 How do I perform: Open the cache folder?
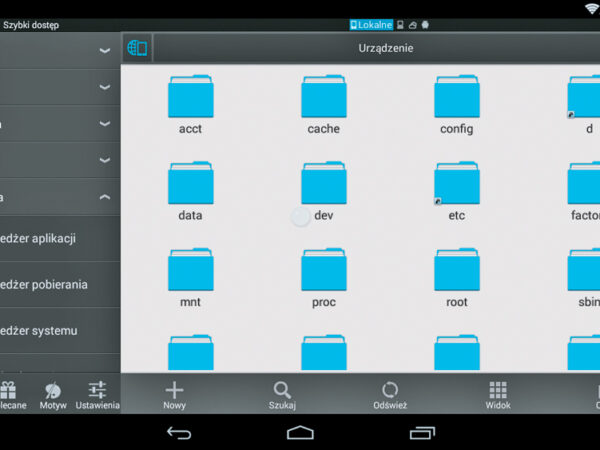click(323, 104)
